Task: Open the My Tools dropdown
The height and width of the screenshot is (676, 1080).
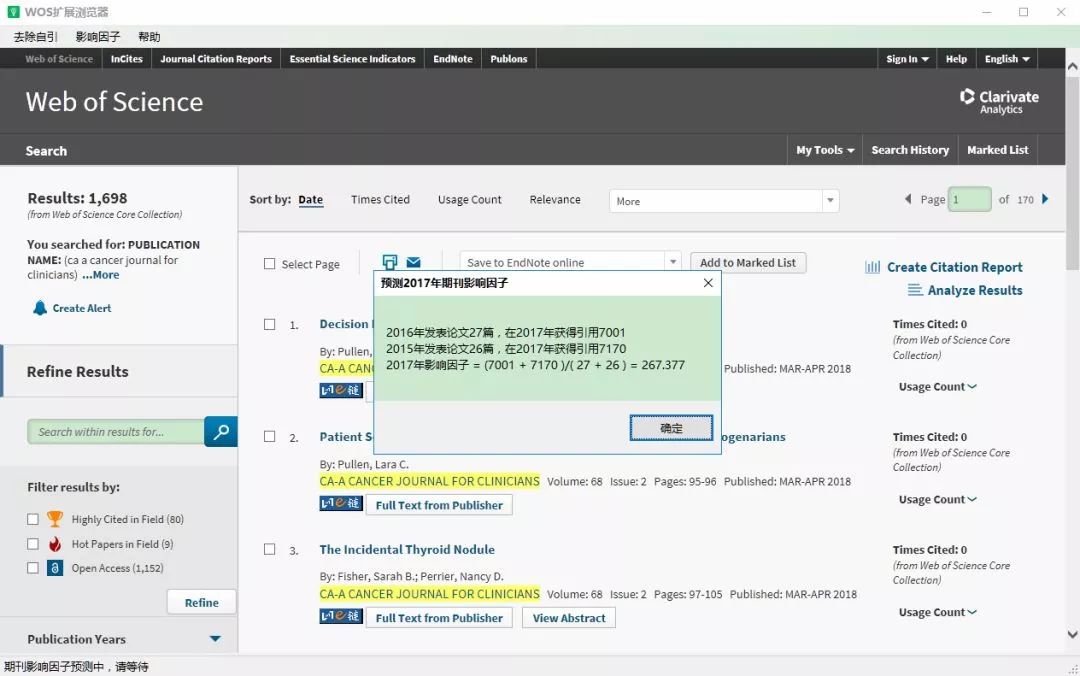Action: (x=825, y=150)
